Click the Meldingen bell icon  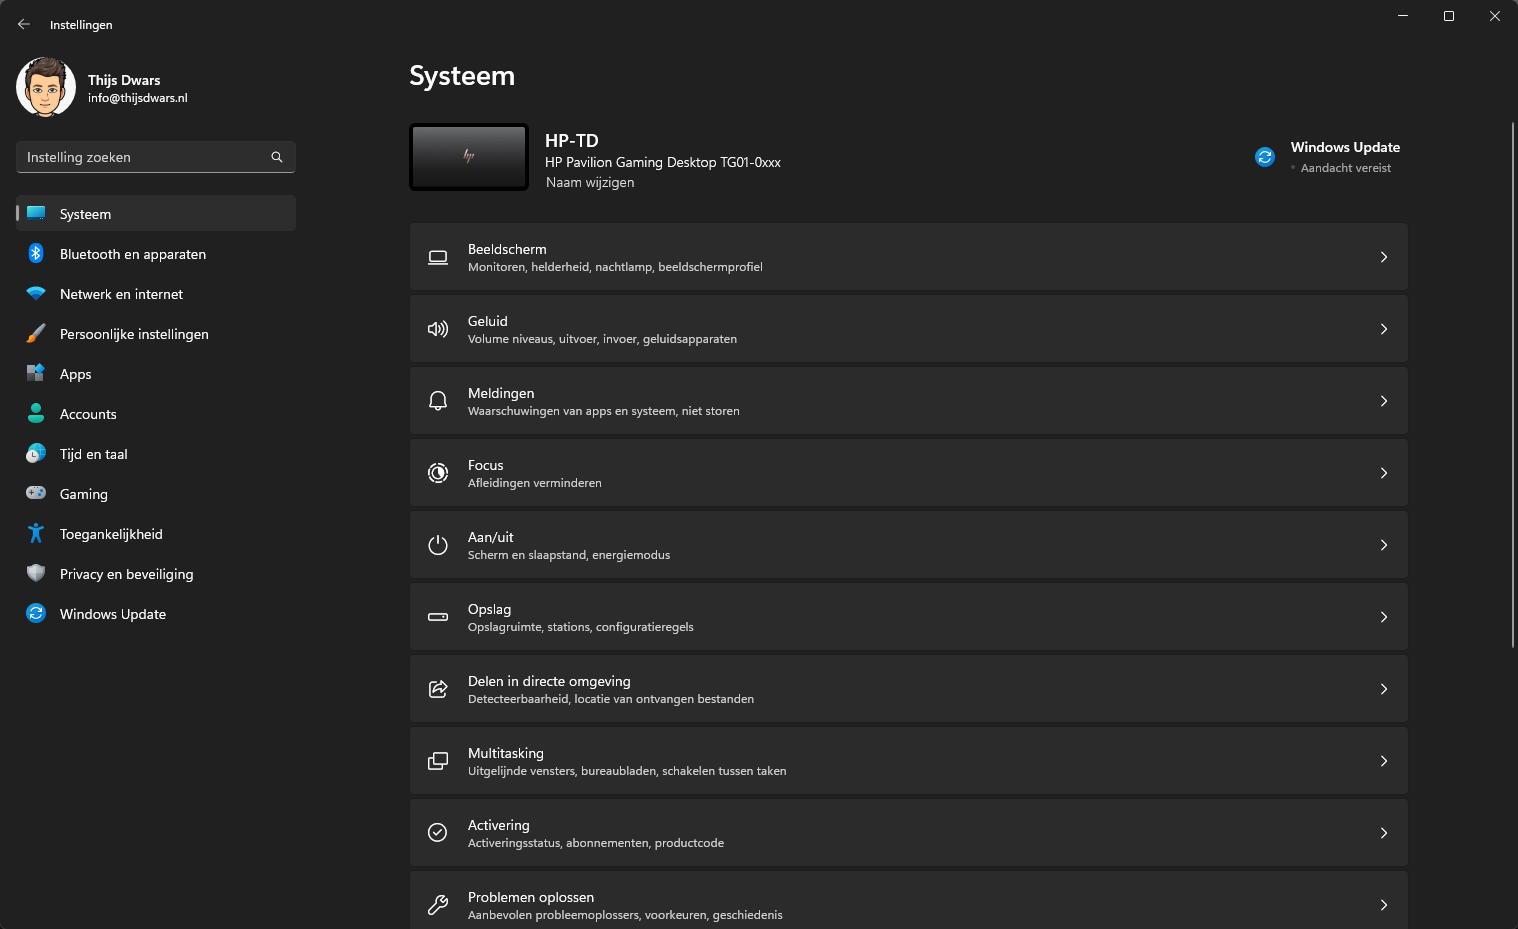438,401
